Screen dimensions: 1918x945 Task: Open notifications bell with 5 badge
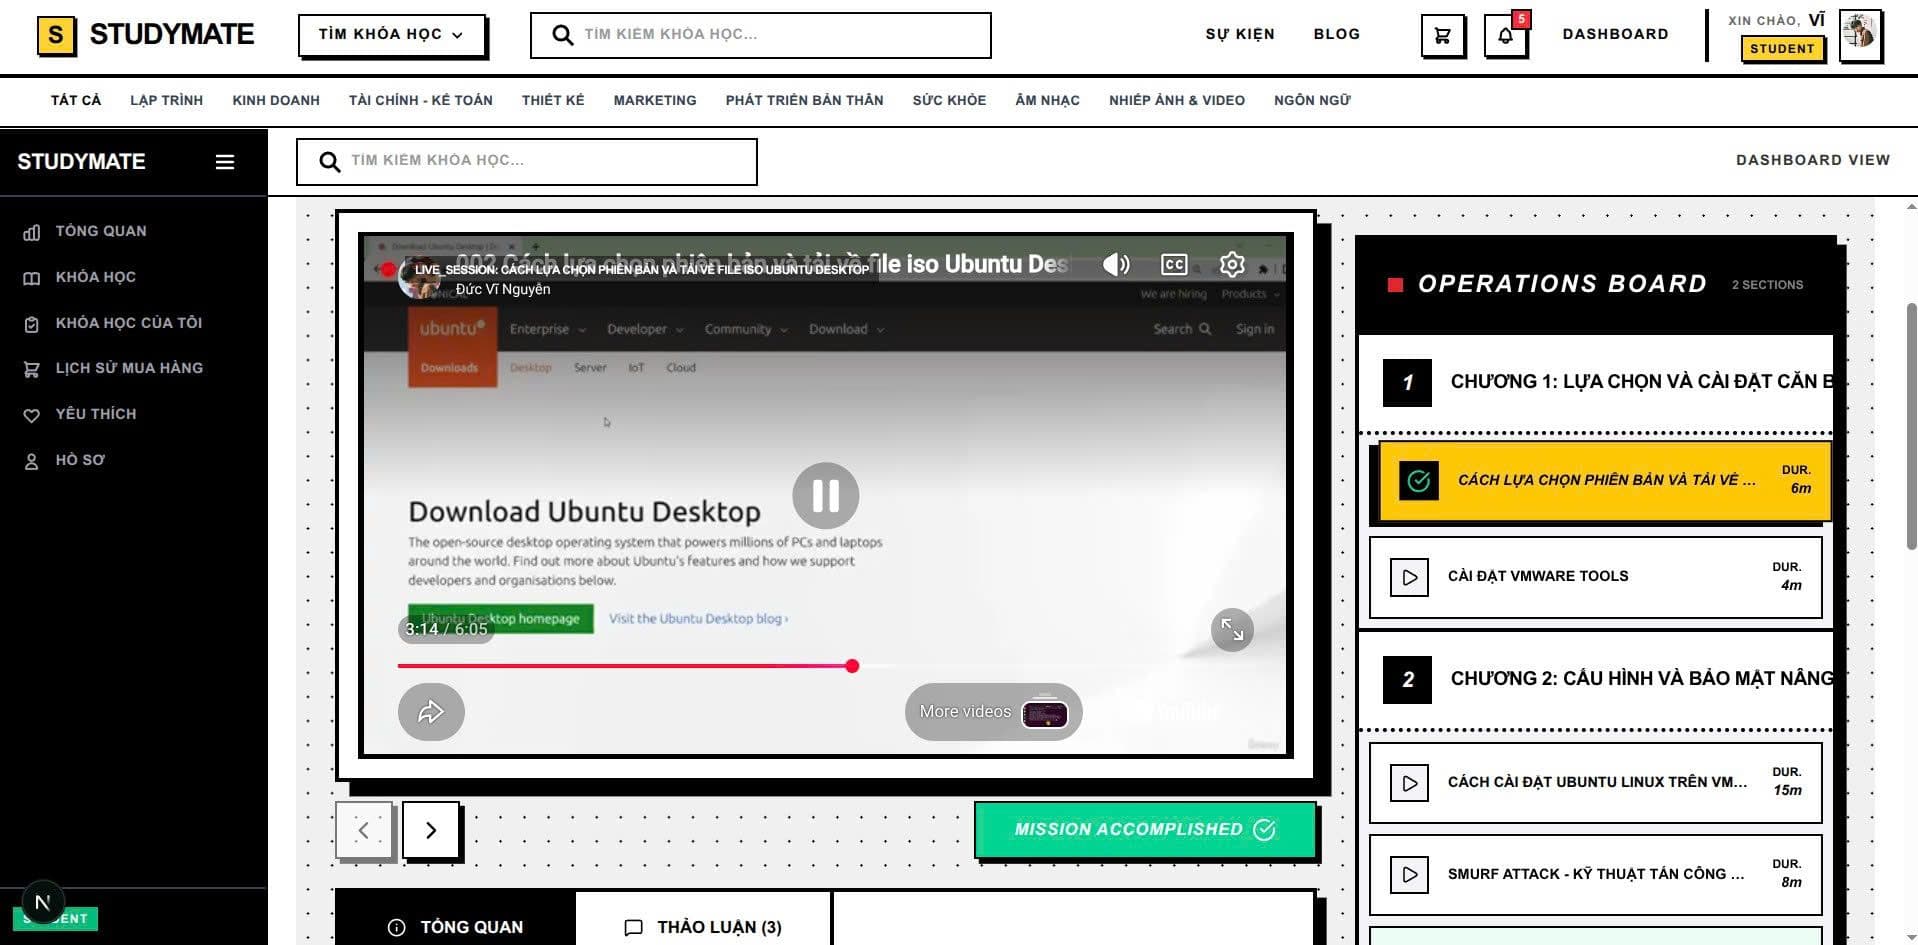click(x=1505, y=36)
